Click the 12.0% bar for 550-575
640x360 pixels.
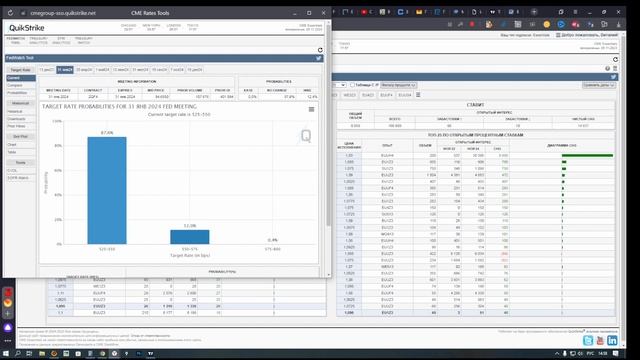(190, 237)
